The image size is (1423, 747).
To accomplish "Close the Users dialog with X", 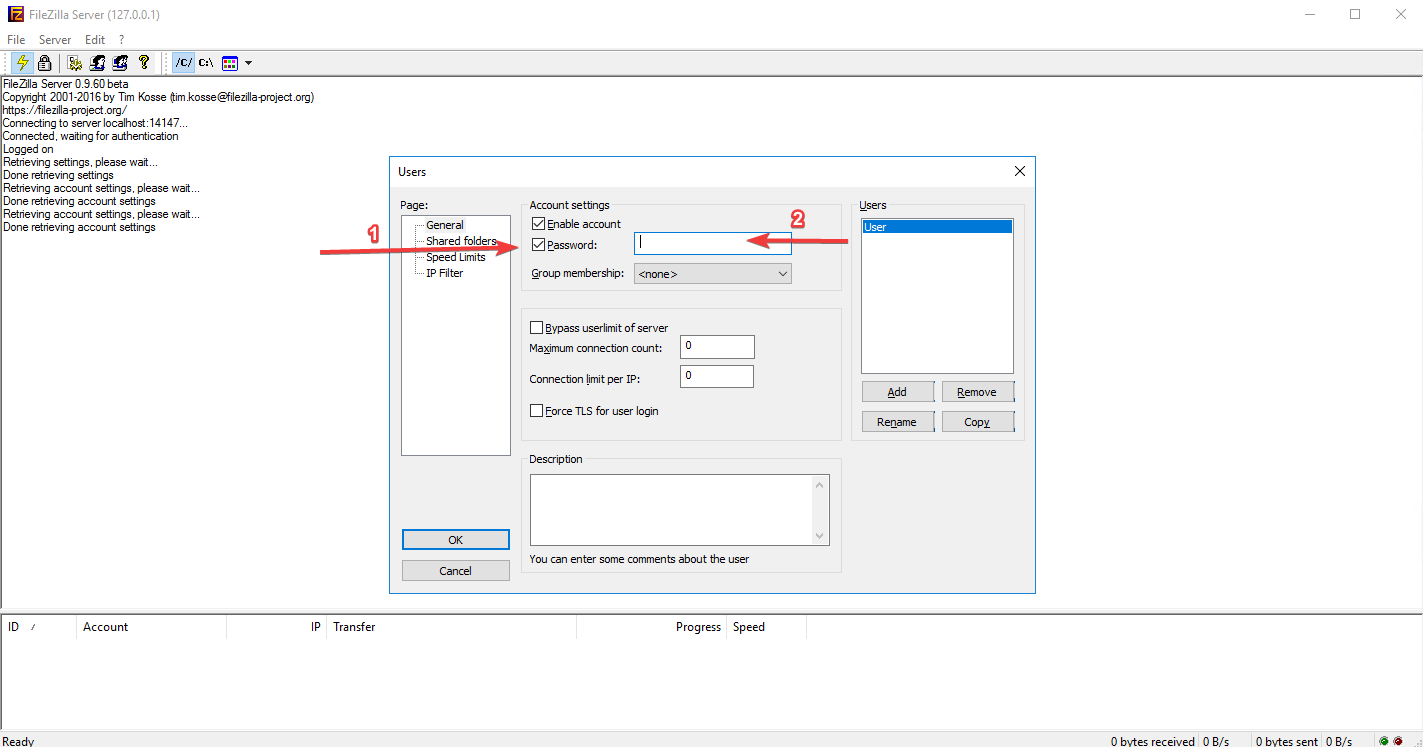I will pos(1020,172).
